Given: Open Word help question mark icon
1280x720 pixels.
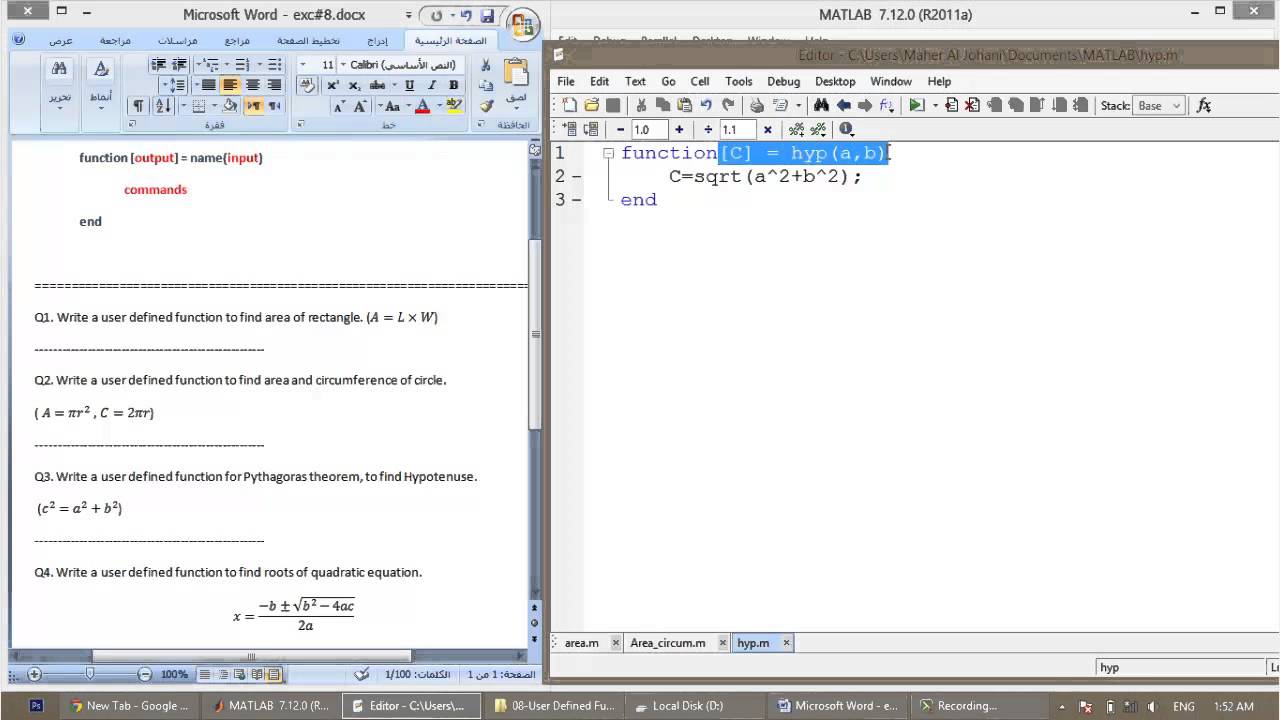Looking at the screenshot, I should point(19,40).
